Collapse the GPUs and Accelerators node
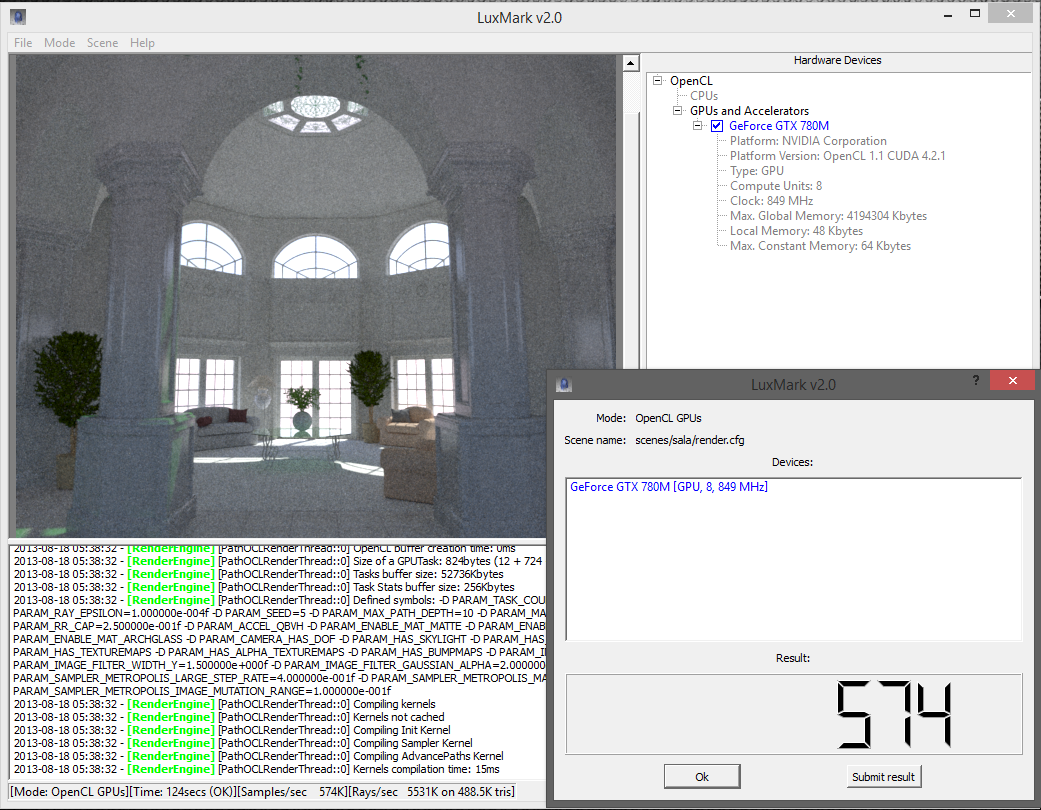The height and width of the screenshot is (810, 1041). (677, 110)
